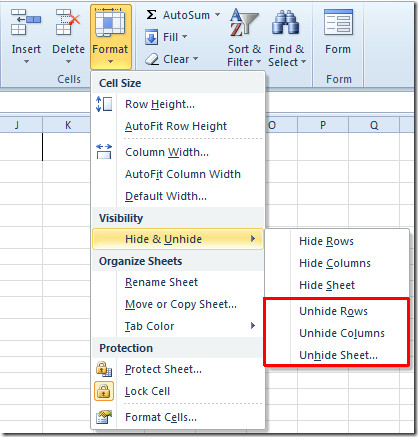
Task: Select column Q header
Action: (374, 125)
